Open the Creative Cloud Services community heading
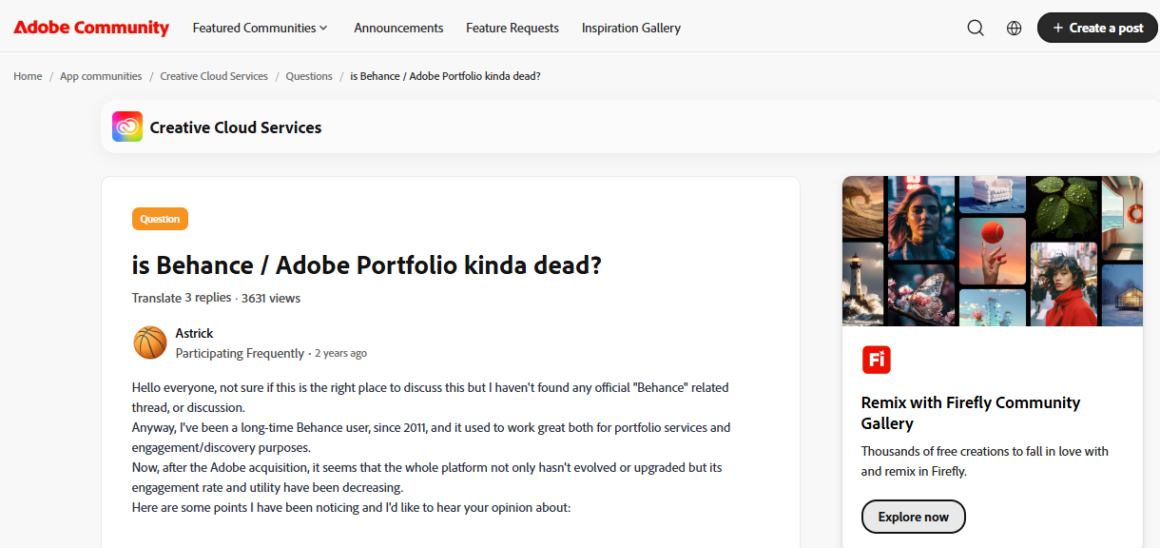The height and width of the screenshot is (548, 1160). (235, 127)
